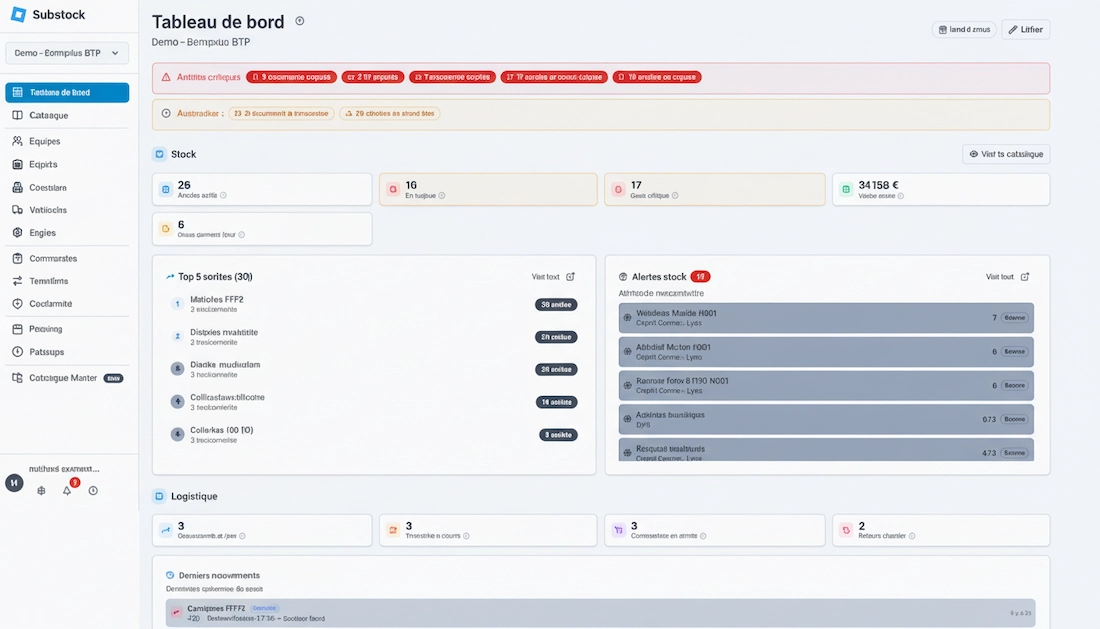Screen dimensions: 1100x629
Task: Click the info icon on 34 158 € card
Action: click(901, 196)
